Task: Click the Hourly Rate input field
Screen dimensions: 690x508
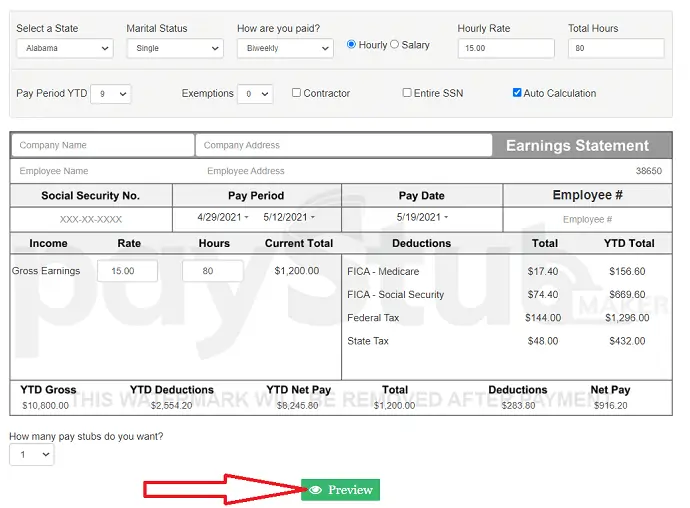Action: 505,48
